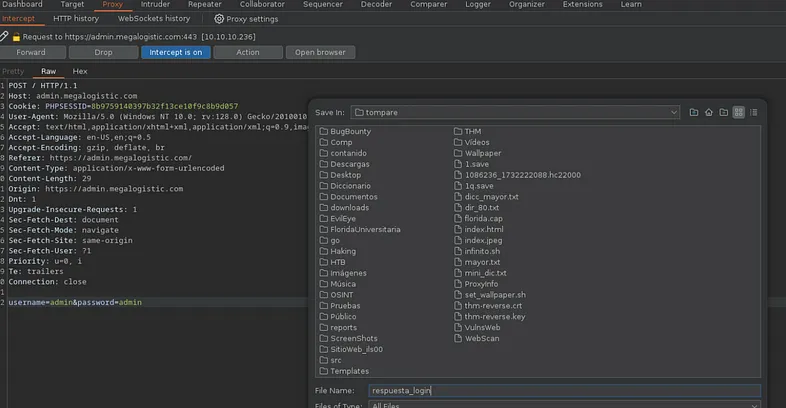The height and width of the screenshot is (408, 786).
Task: Click the PHPSESSID cookie value
Action: click(164, 106)
